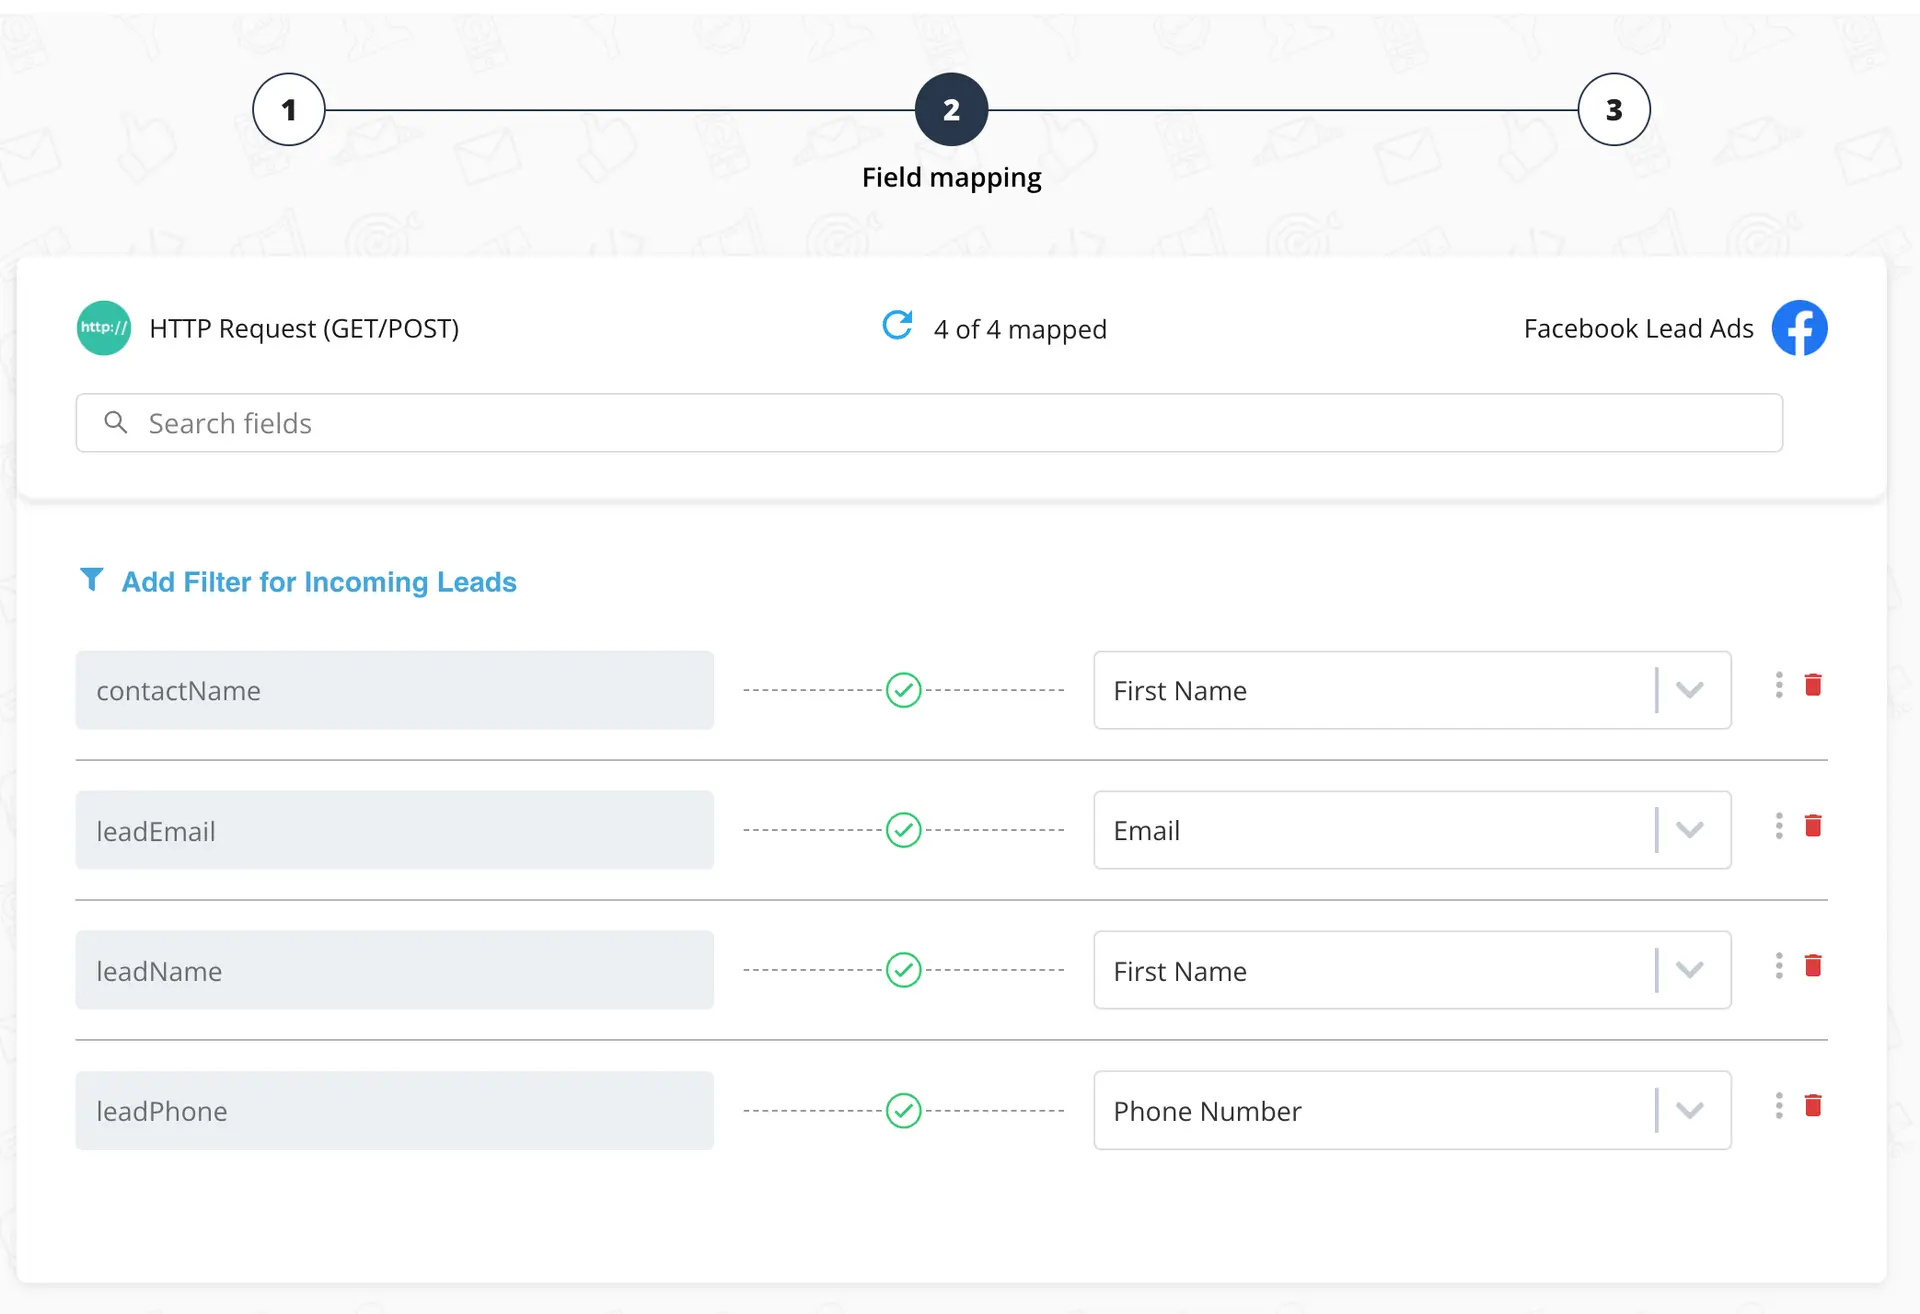1920x1314 pixels.
Task: Open the Phone Number dropdown
Action: (1690, 1110)
